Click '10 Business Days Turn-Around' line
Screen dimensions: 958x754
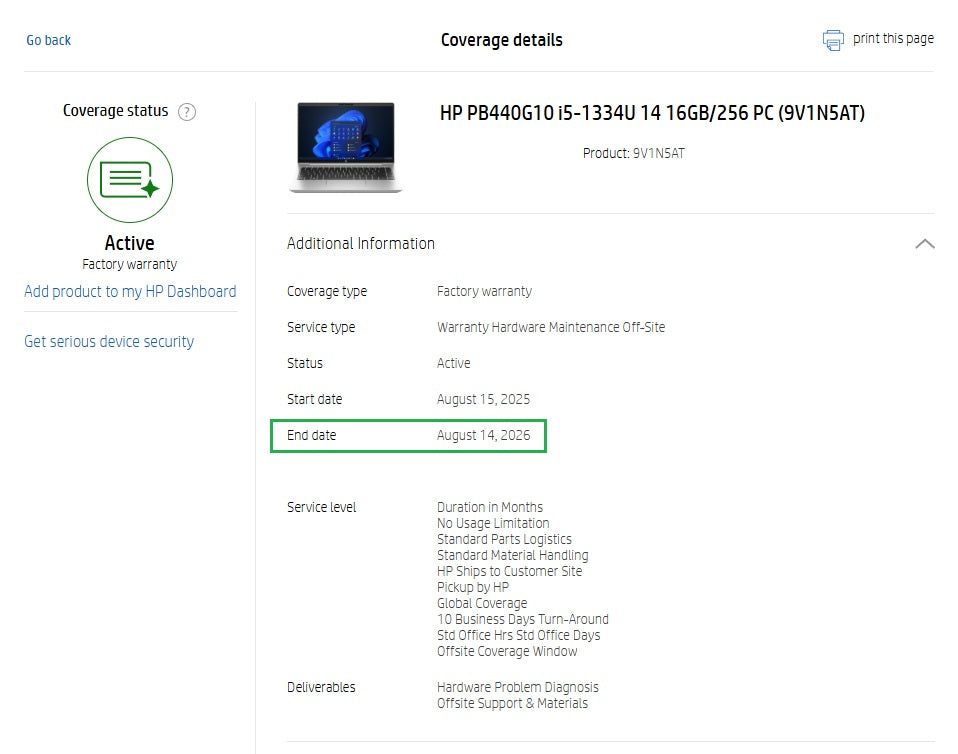coord(522,619)
